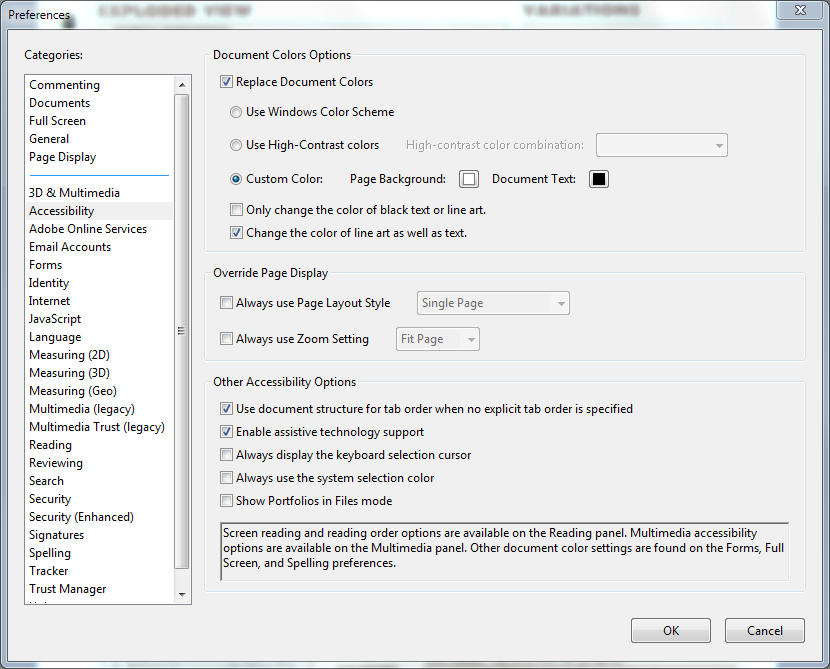This screenshot has height=669, width=830.
Task: Enable Always use Page Layout Style
Action: click(x=226, y=303)
